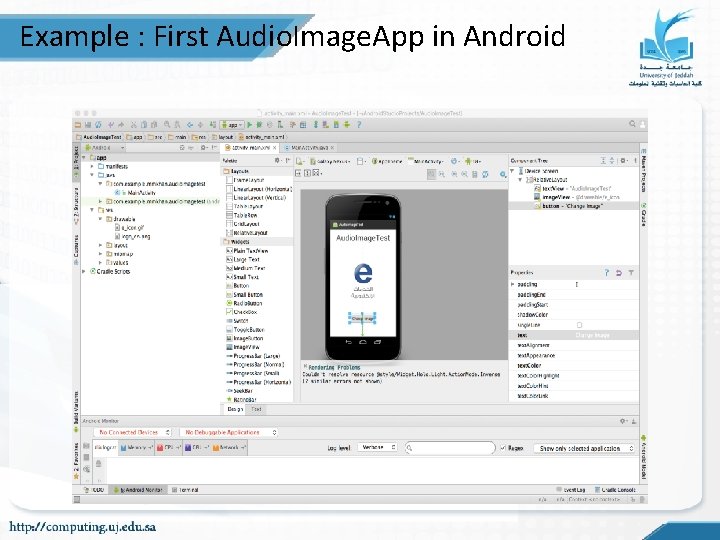Viewport: 720px width, 540px height.
Task: Click the Project panel gear icon
Action: (x=203, y=148)
